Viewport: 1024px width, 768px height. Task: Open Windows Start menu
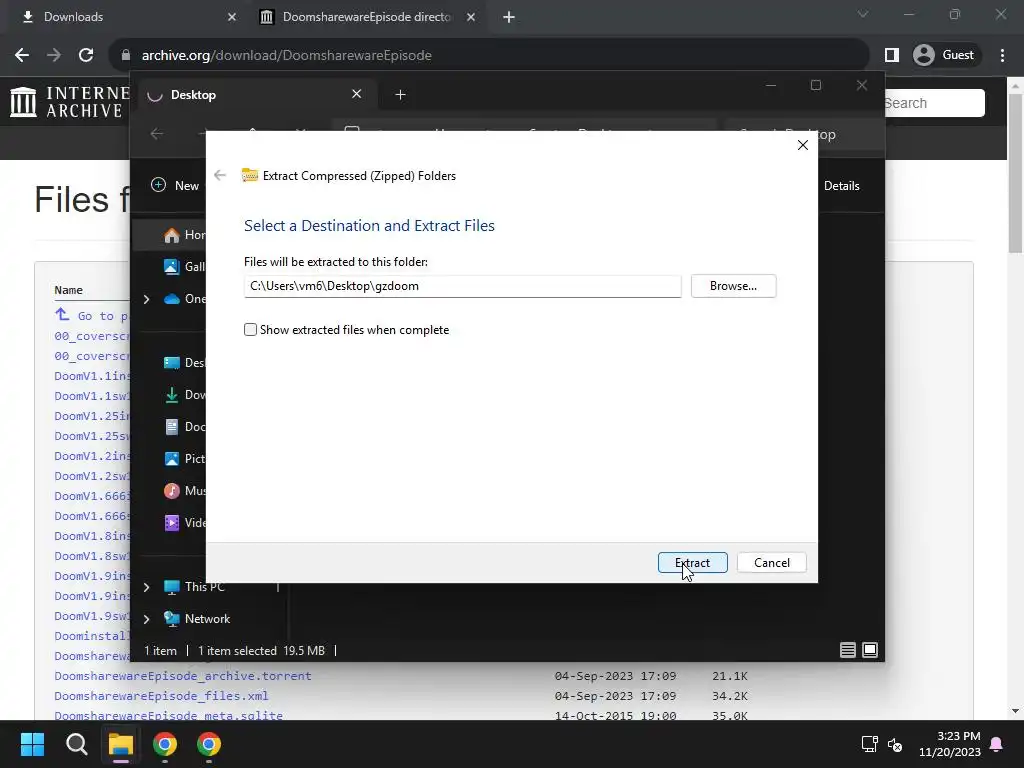pos(32,744)
